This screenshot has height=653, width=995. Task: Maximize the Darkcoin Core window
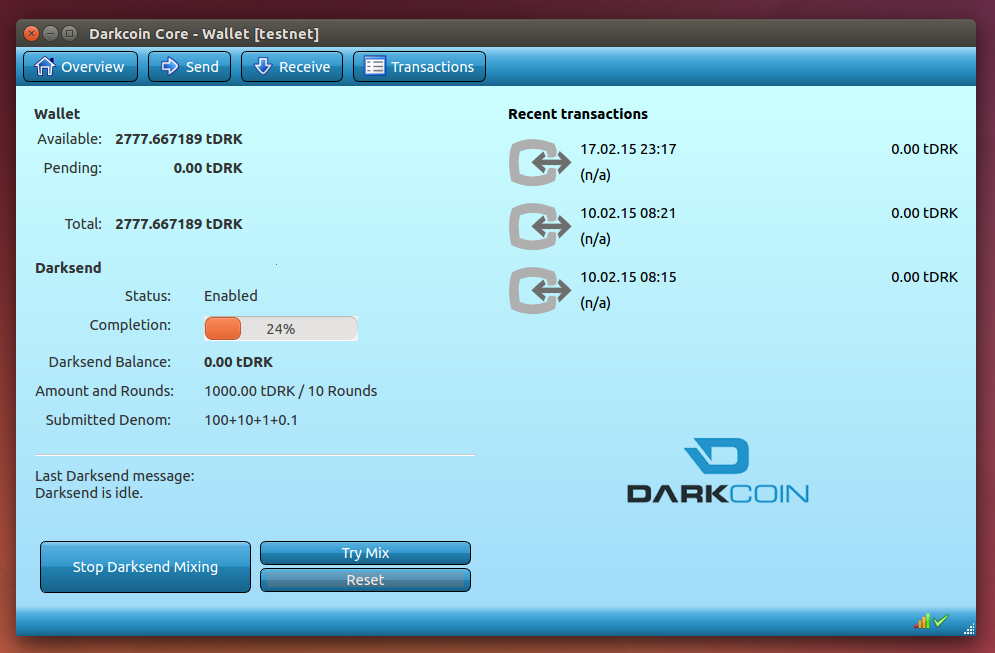(x=70, y=33)
